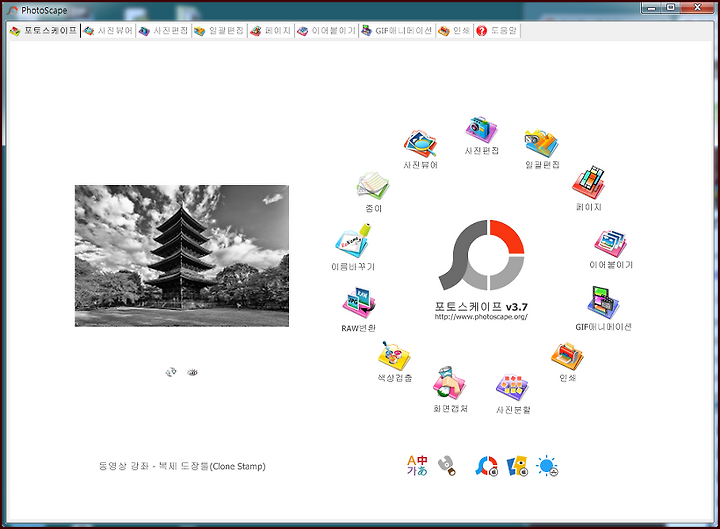This screenshot has width=720, height=529.
Task: Go to the 일괄편집 tab
Action: pyautogui.click(x=219, y=31)
